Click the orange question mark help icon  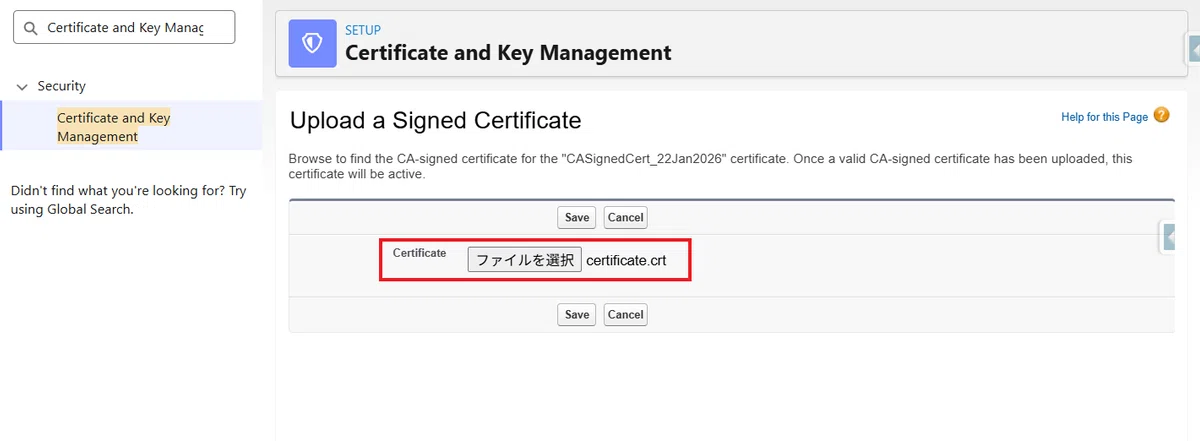click(1161, 115)
